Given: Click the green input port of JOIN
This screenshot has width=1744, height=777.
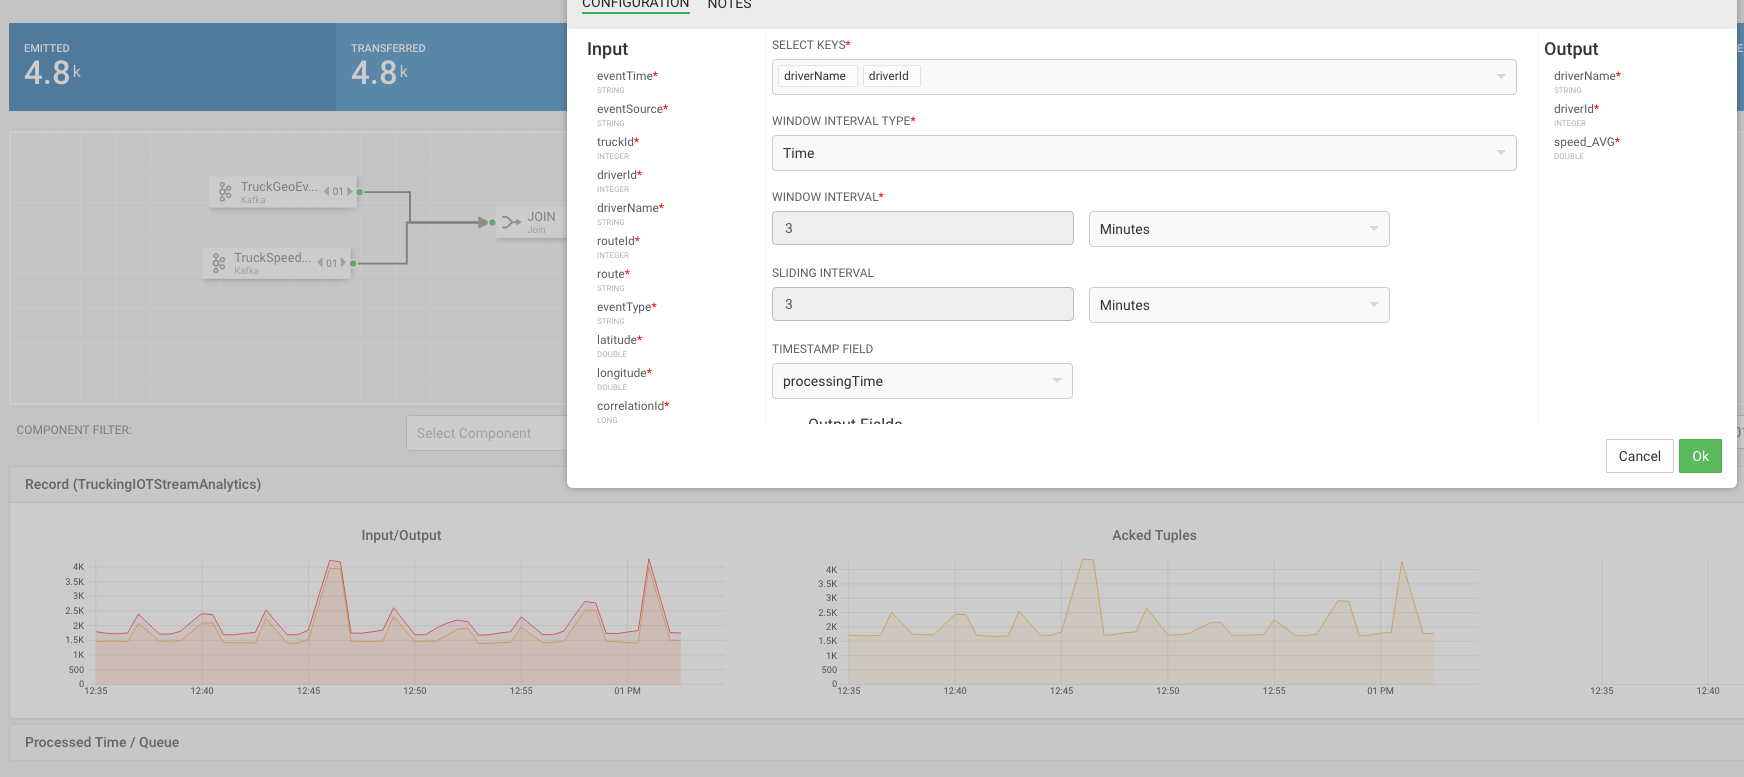Looking at the screenshot, I should tap(493, 222).
